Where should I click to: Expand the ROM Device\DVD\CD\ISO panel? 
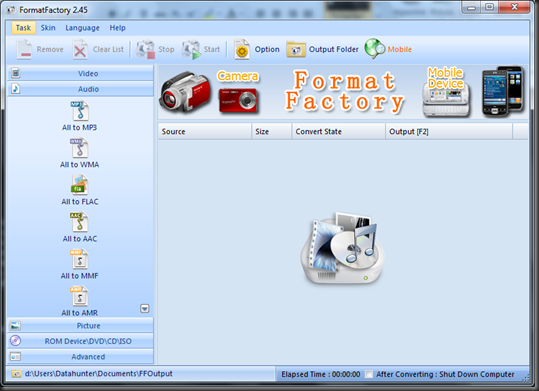point(80,341)
